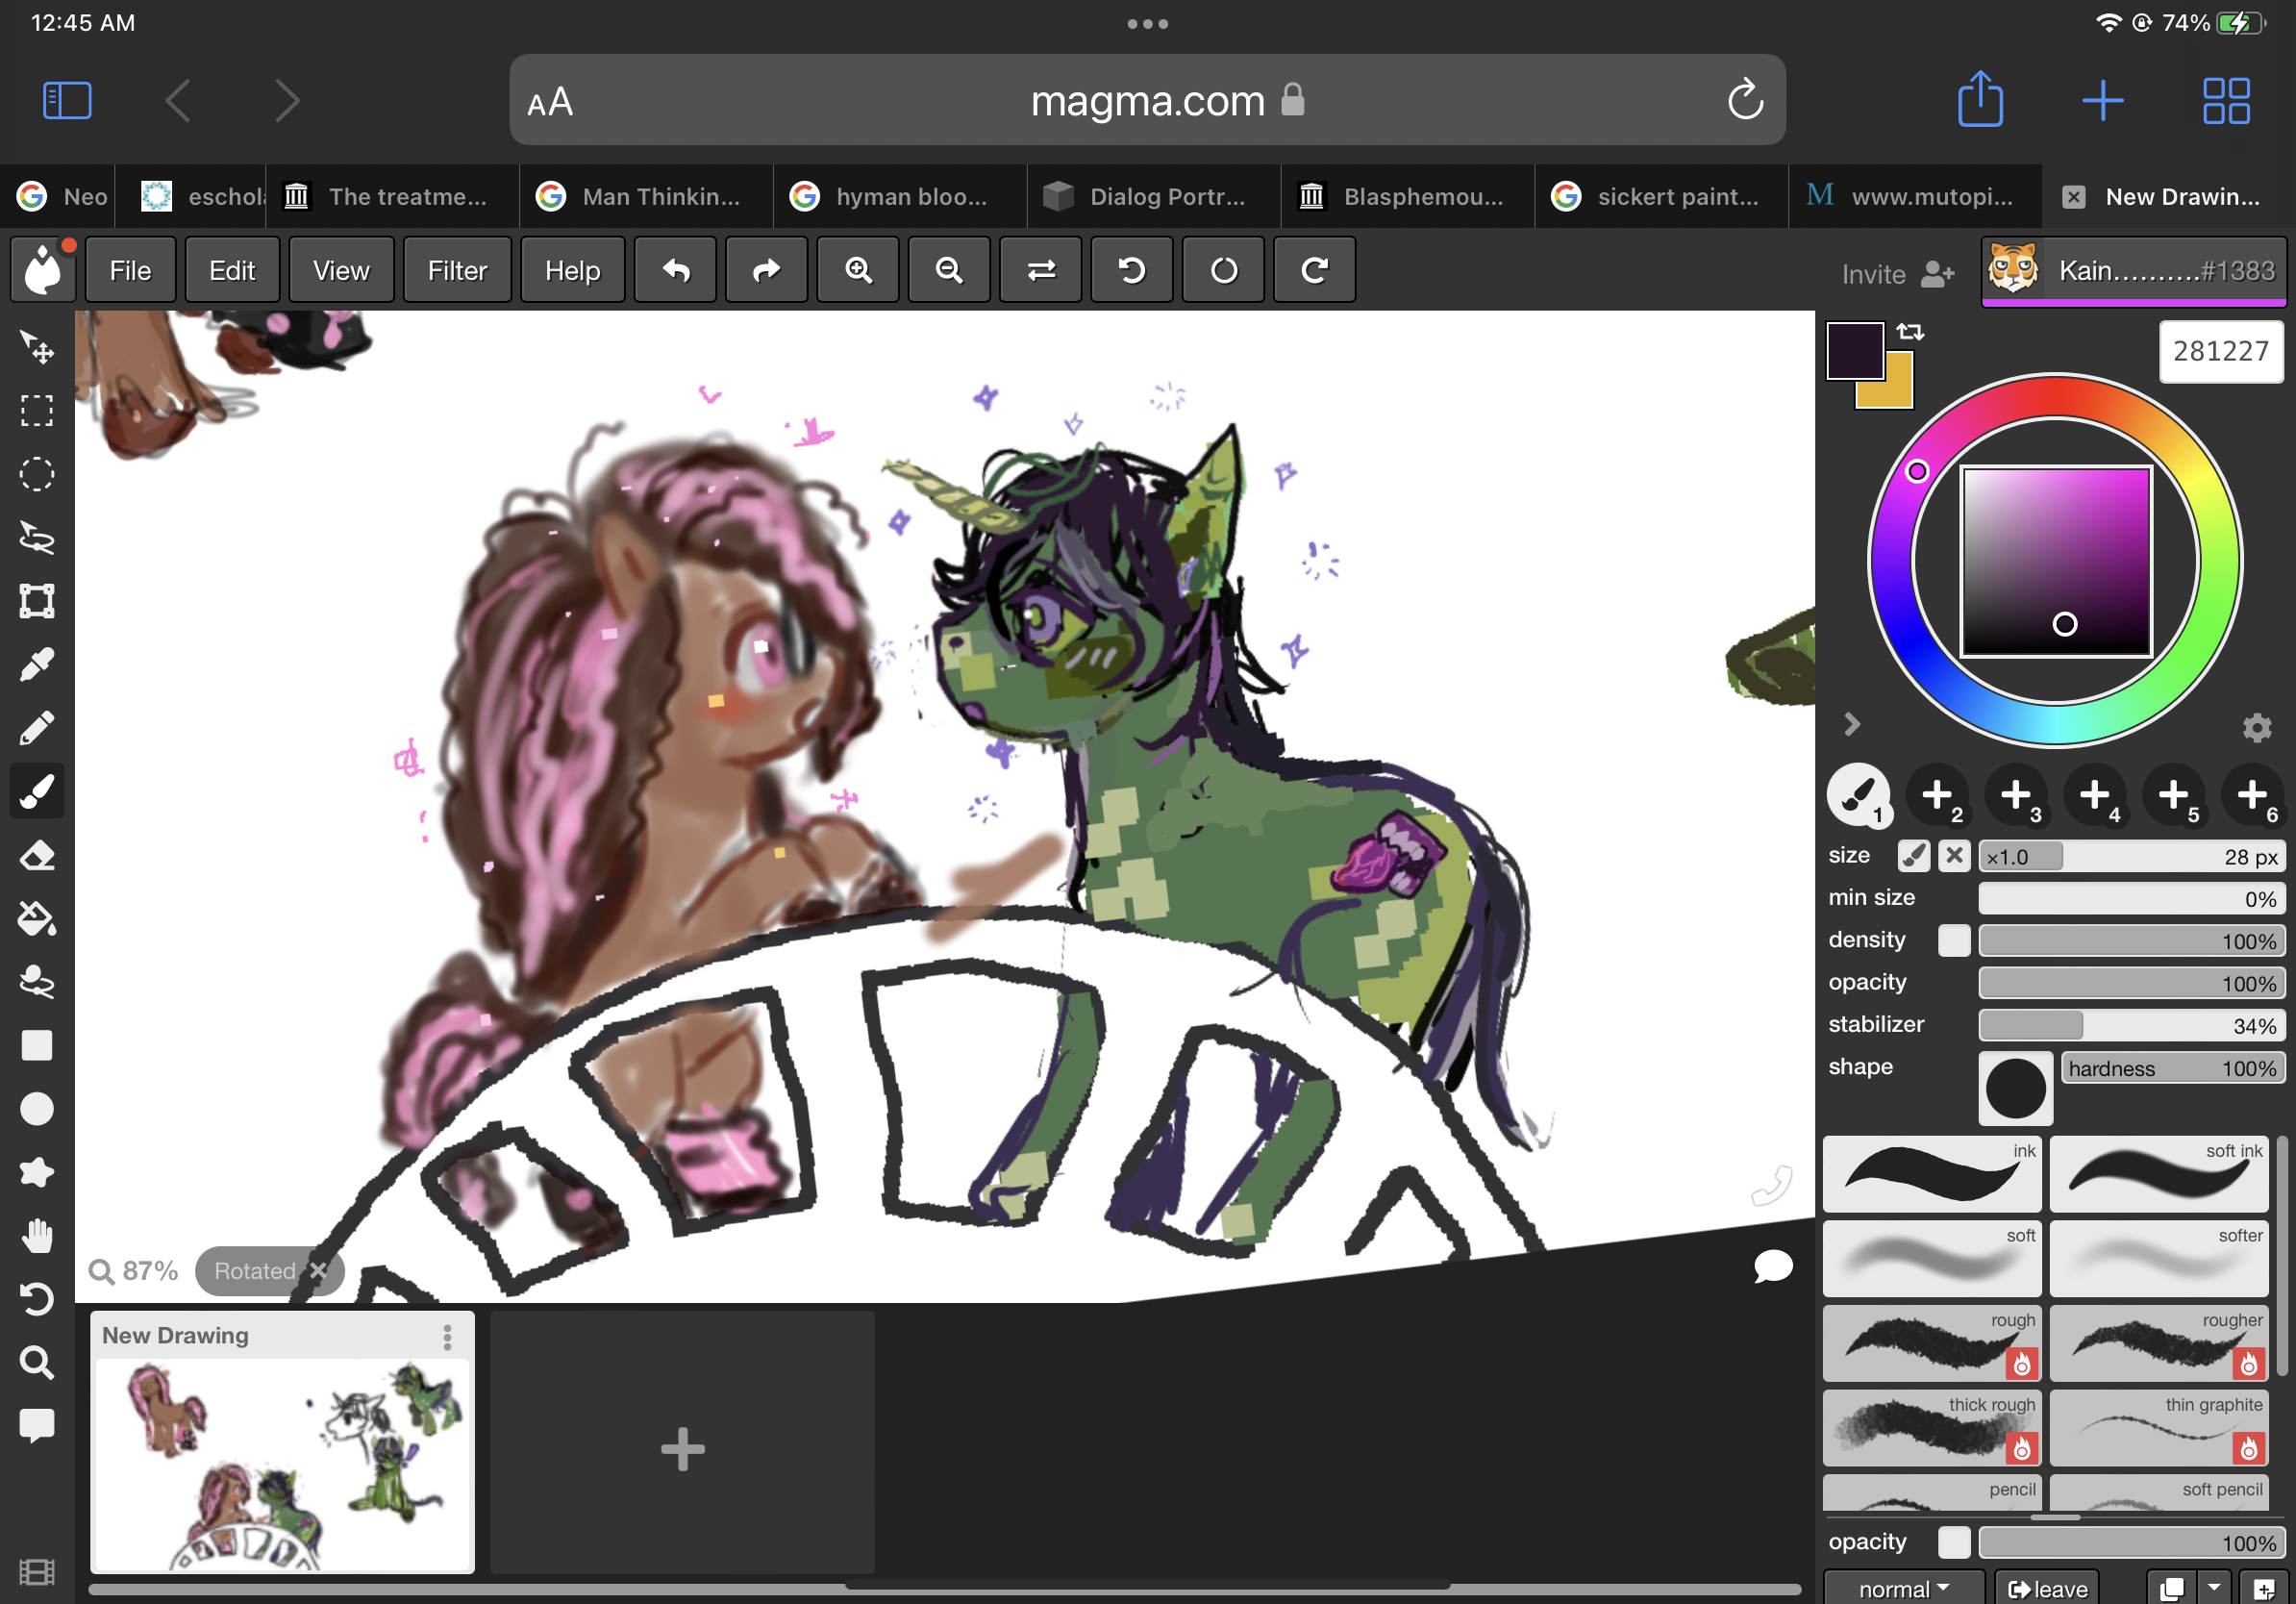The width and height of the screenshot is (2296, 1604).
Task: Open the normal blend mode dropdown
Action: (x=1902, y=1588)
